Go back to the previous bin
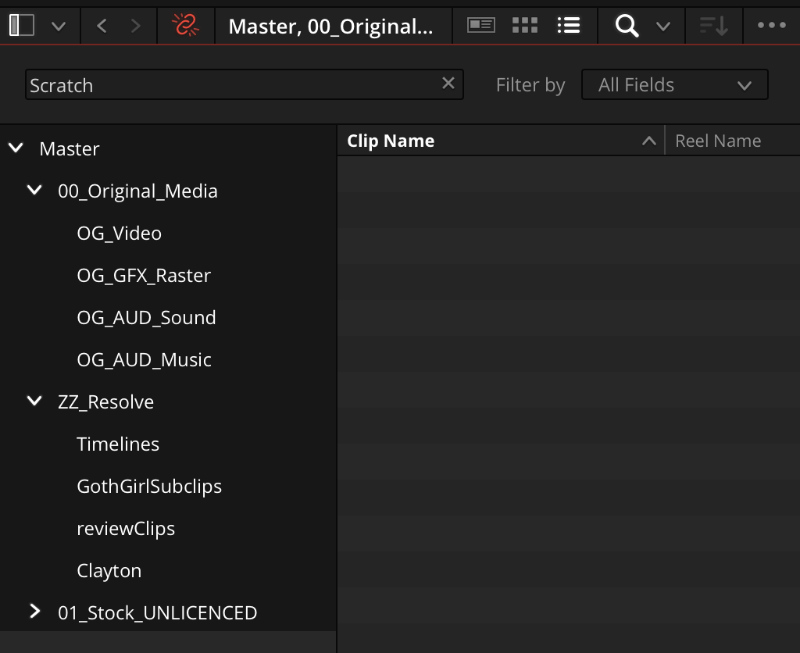Screen dimensions: 800x653 [102, 26]
